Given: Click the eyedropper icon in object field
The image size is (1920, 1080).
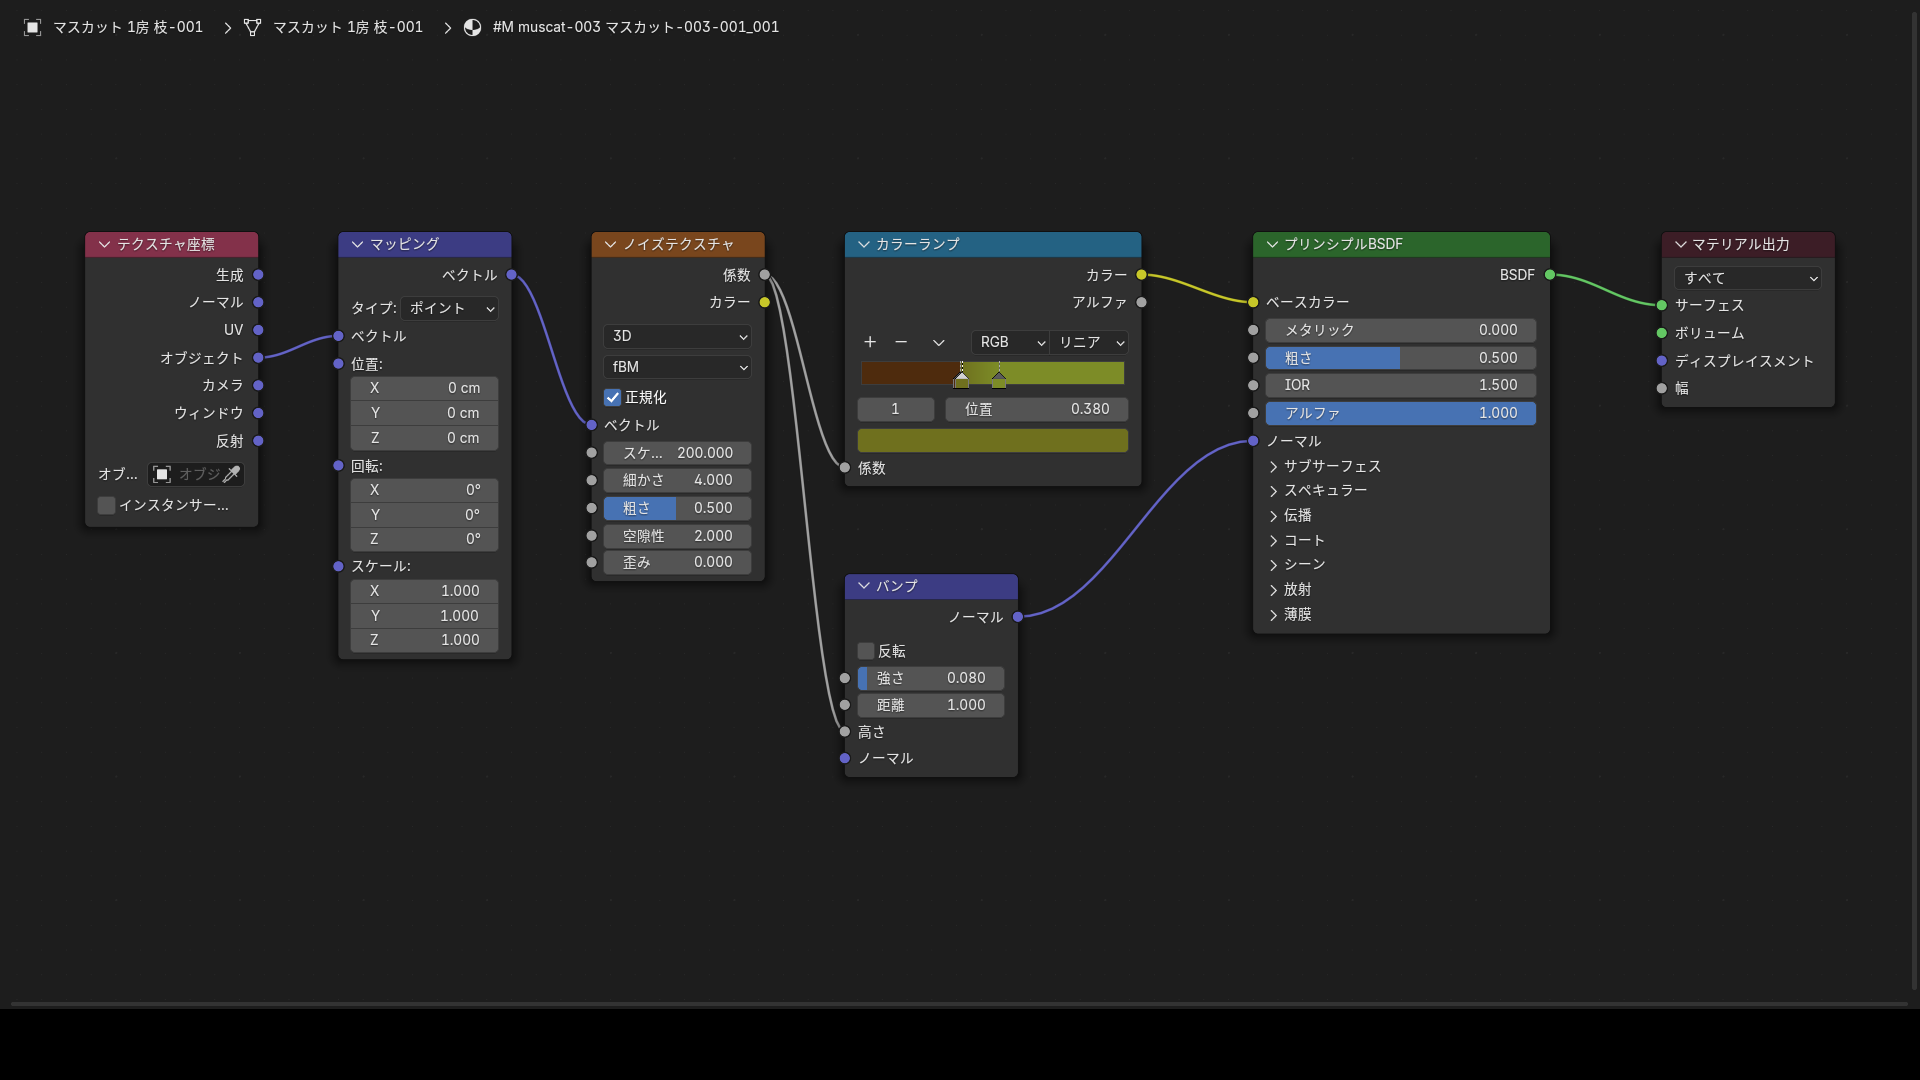Looking at the screenshot, I should coord(232,474).
